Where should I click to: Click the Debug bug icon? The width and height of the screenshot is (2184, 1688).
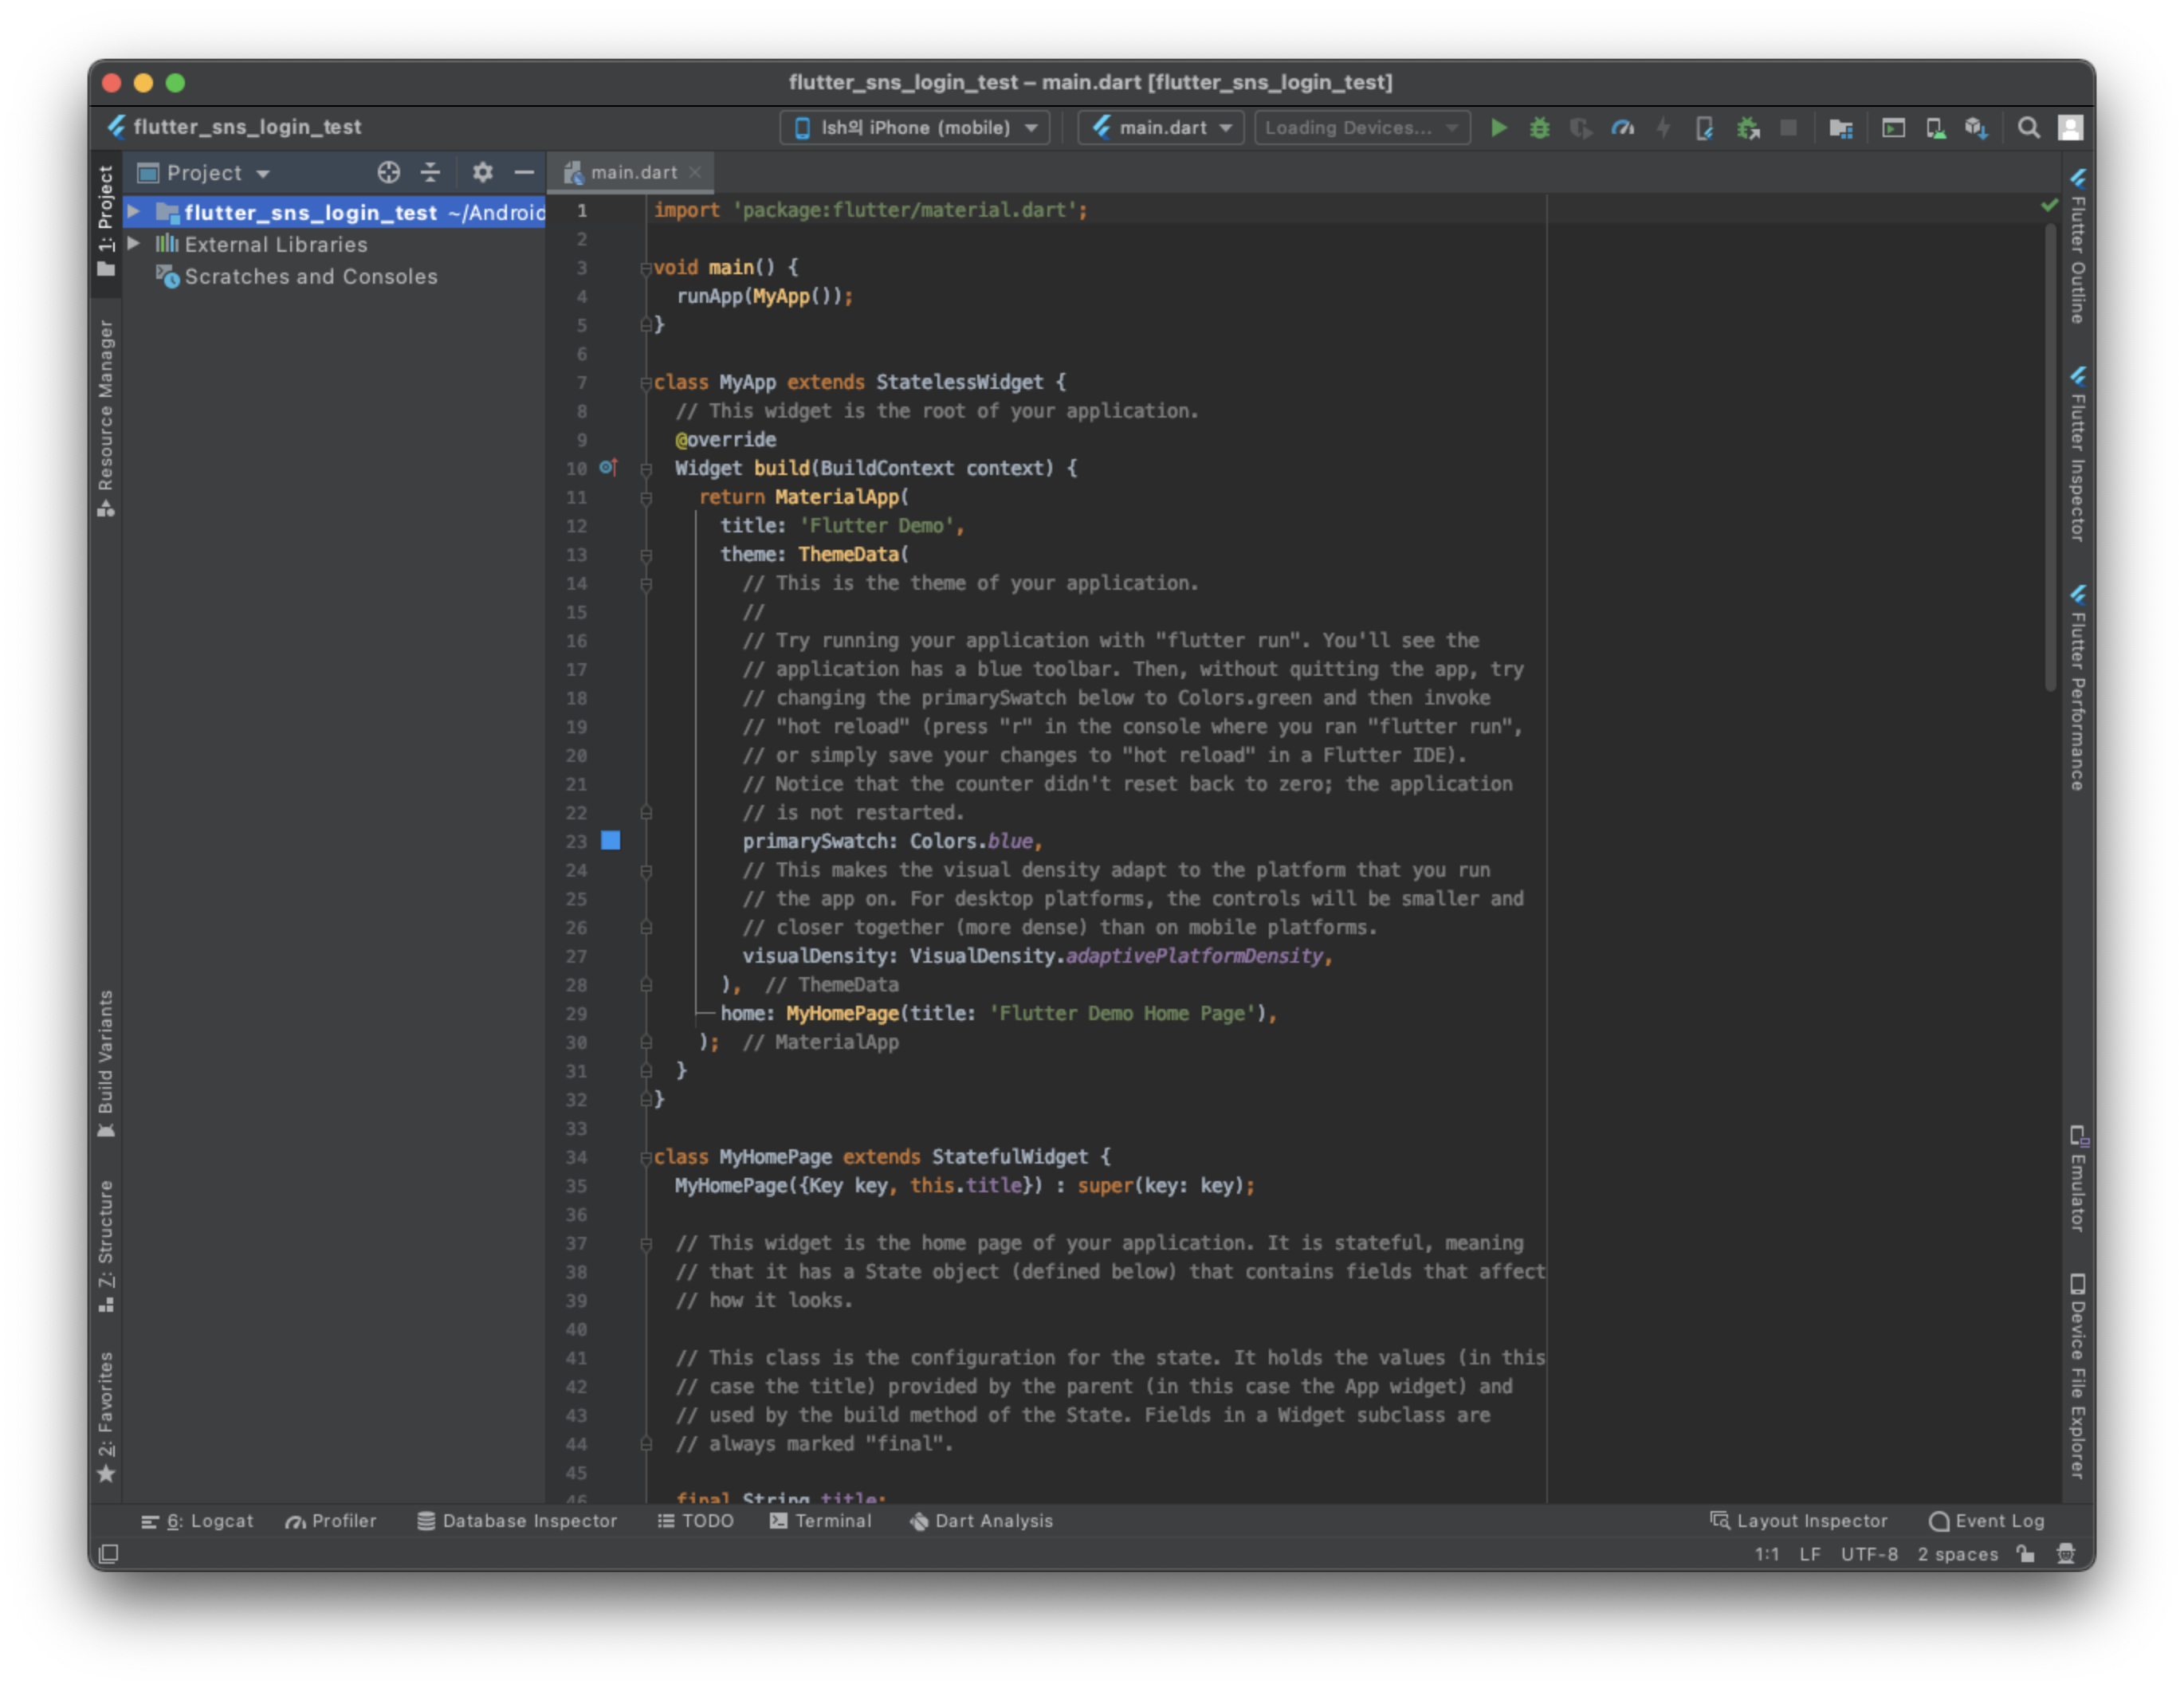[1539, 128]
